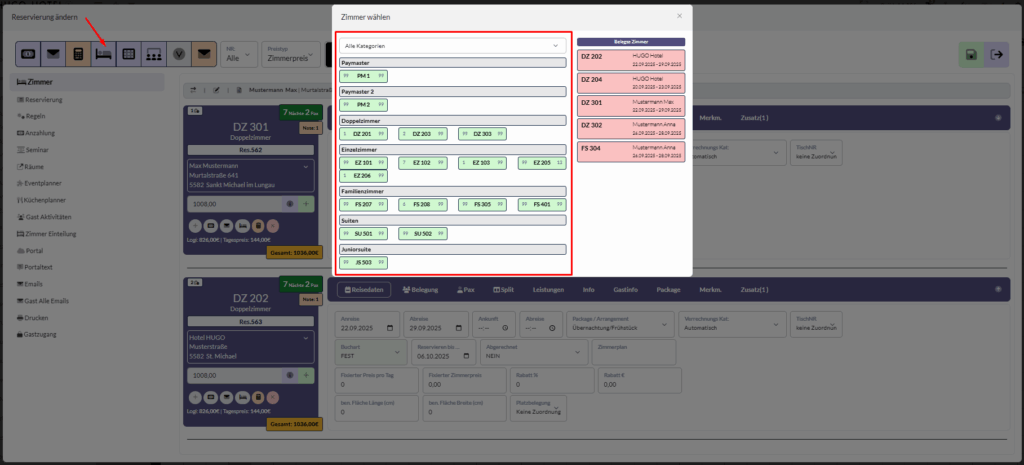Open Küchenplanner in the sidebar

[49, 202]
